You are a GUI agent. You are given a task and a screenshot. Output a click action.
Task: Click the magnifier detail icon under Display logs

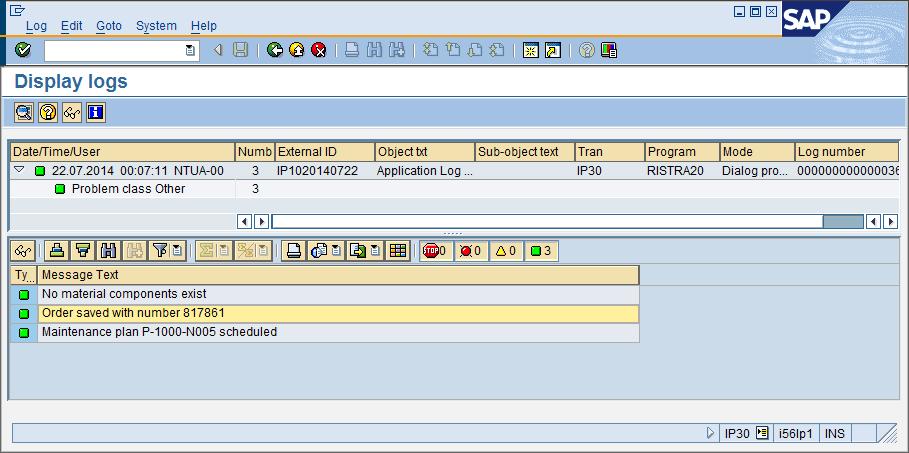pos(24,113)
